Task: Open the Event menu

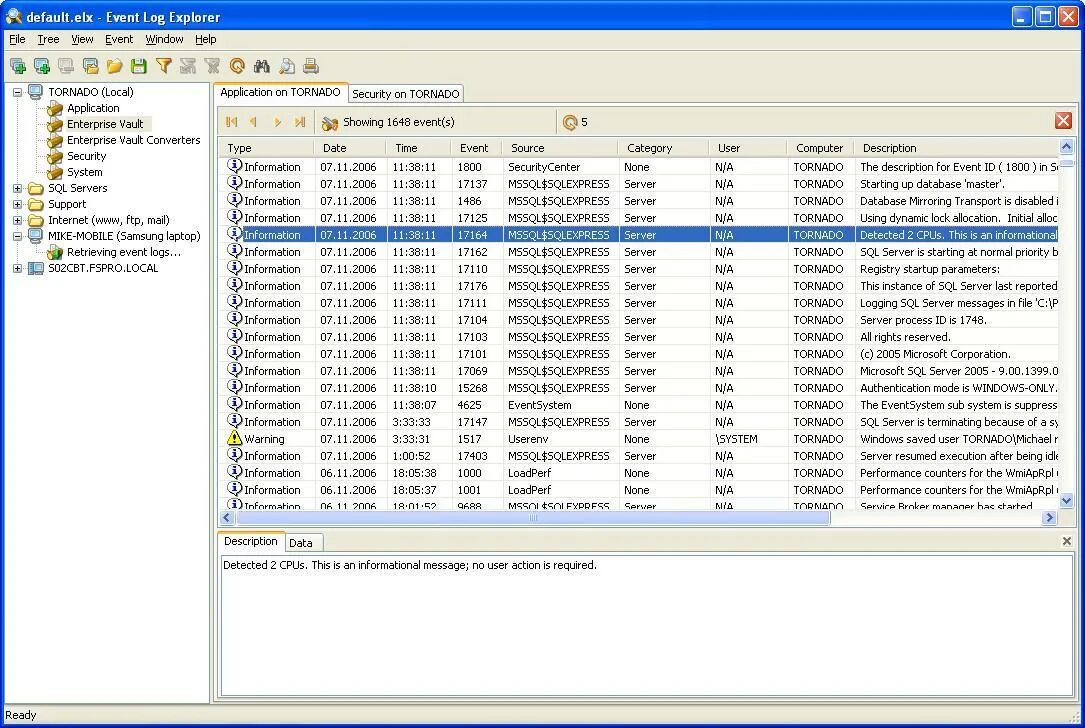Action: (x=118, y=39)
